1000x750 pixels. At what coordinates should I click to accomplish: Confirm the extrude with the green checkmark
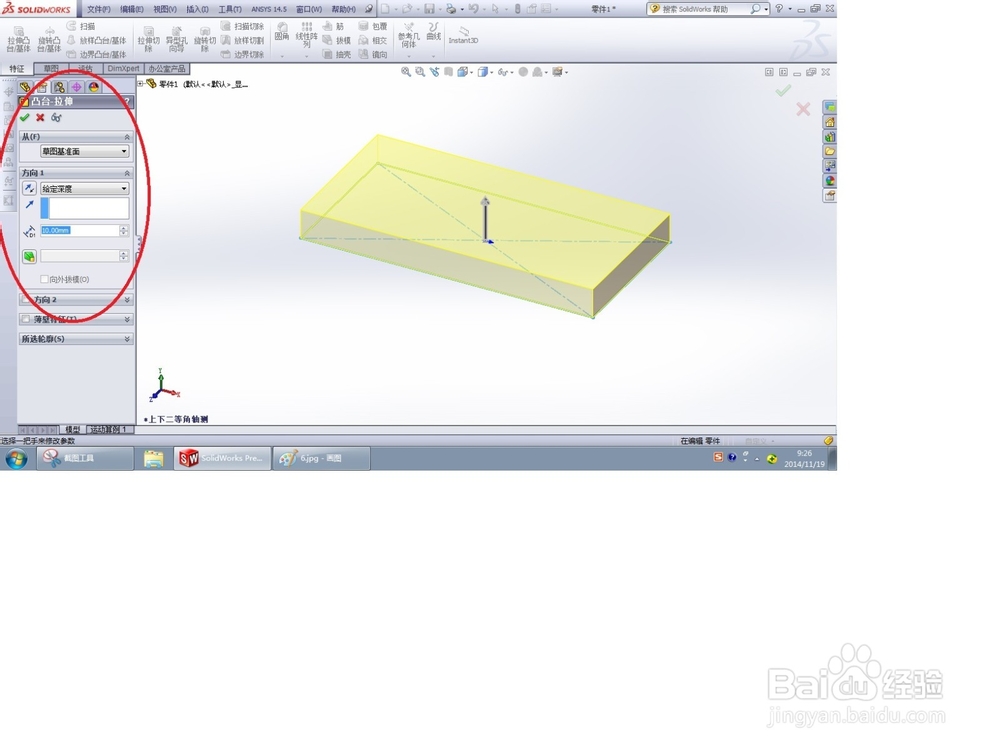23,118
